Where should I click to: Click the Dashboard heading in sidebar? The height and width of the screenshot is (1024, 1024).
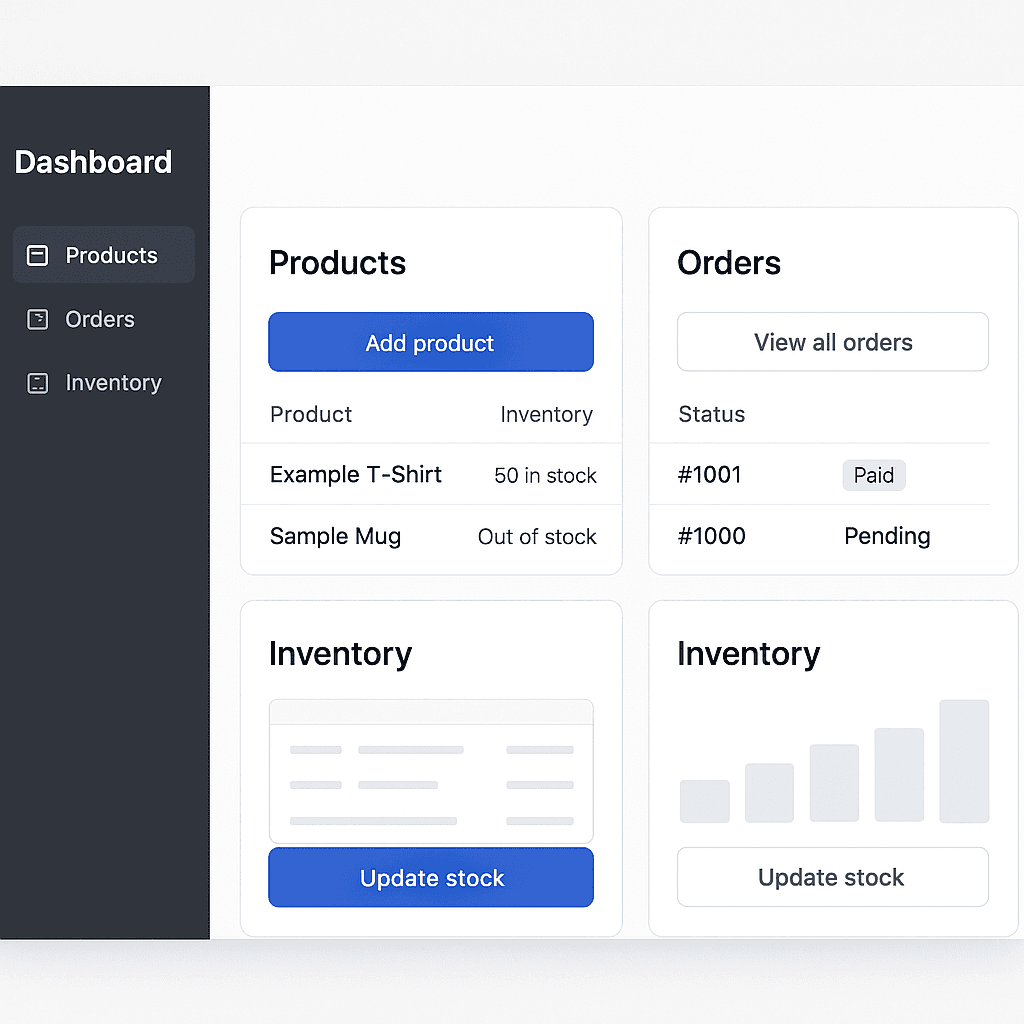tap(93, 162)
